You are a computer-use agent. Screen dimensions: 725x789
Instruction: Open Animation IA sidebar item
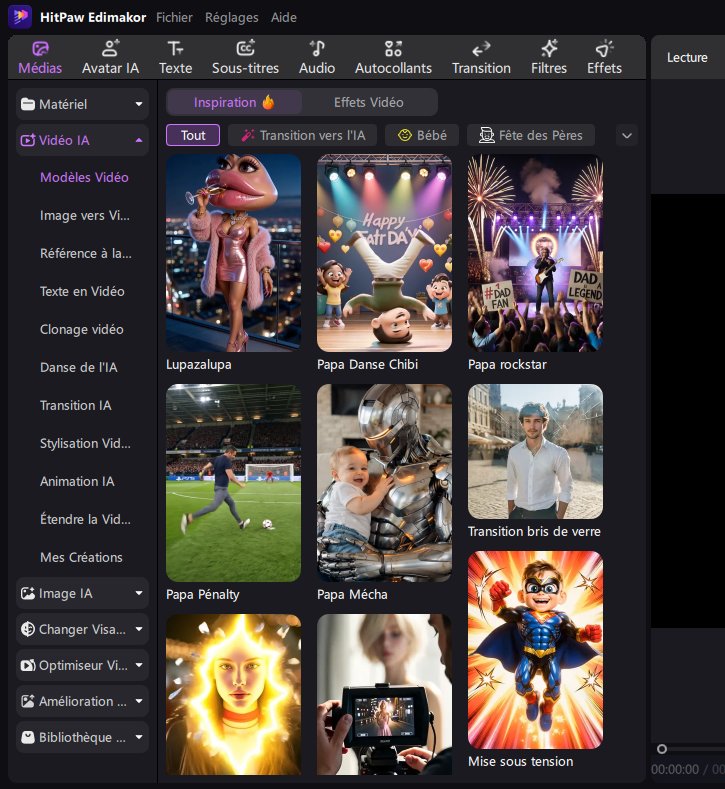point(77,481)
